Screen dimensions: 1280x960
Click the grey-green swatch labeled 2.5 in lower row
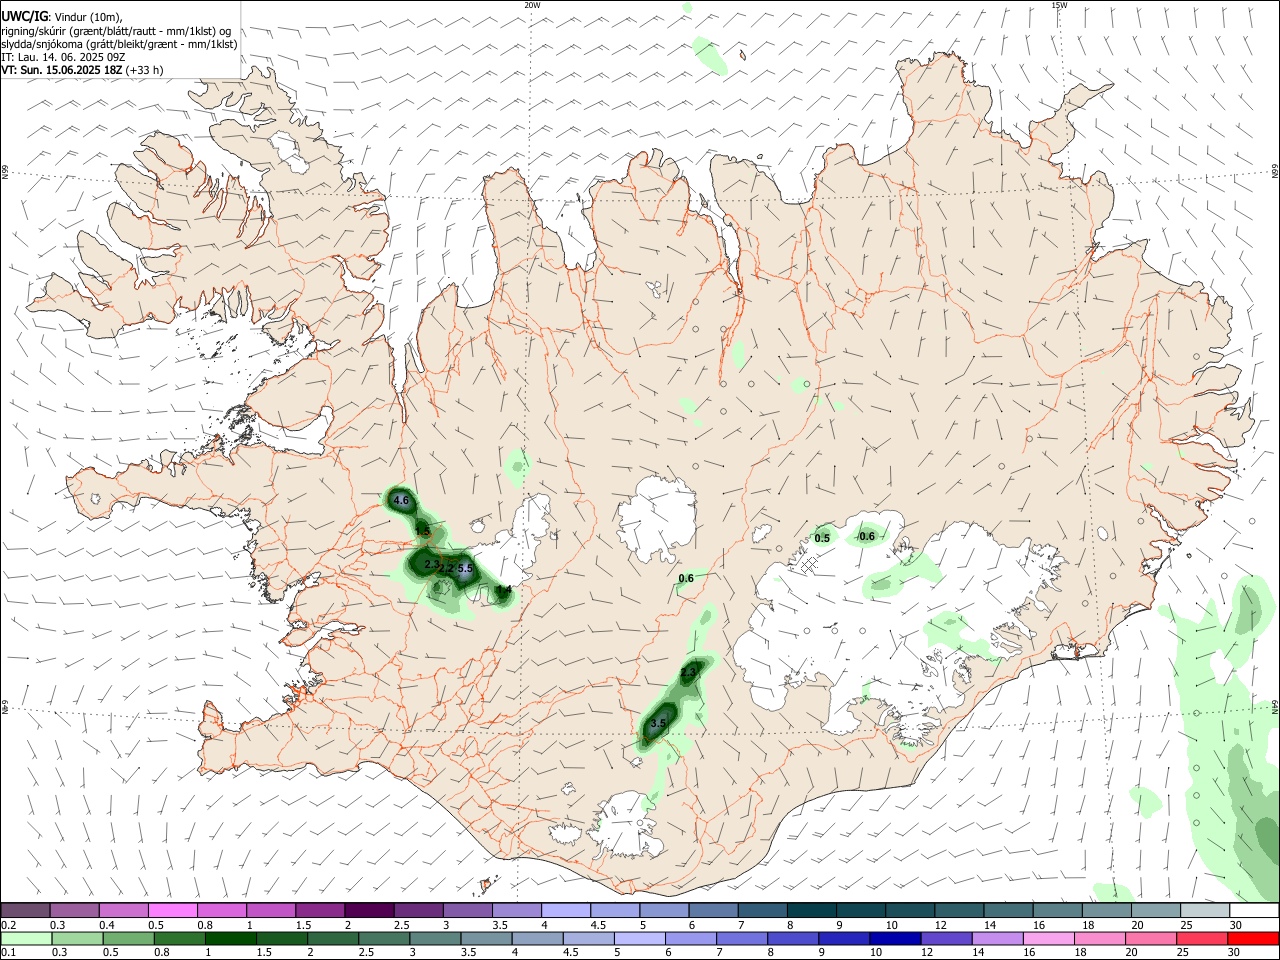385,938
